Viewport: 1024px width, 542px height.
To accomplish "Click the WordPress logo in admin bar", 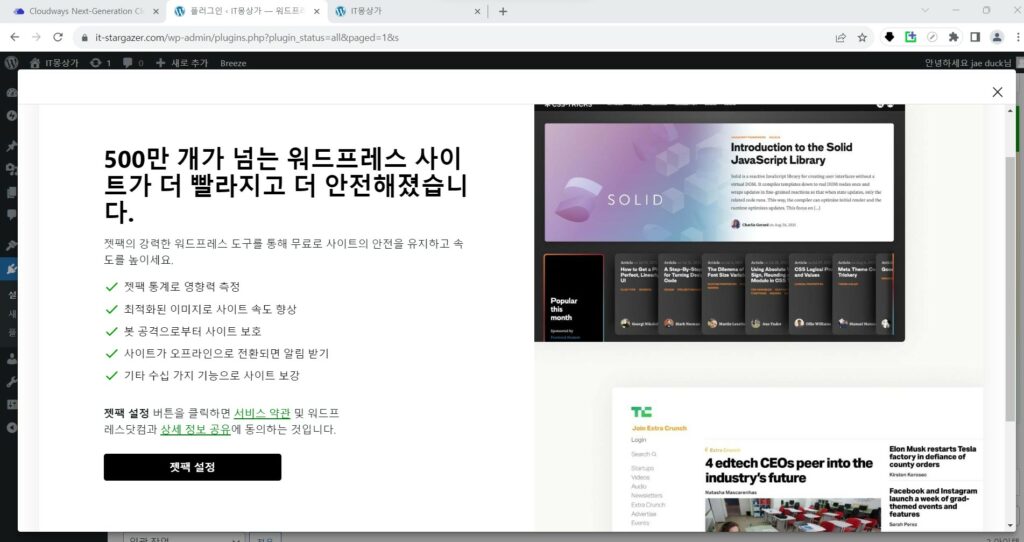I will (x=11, y=63).
